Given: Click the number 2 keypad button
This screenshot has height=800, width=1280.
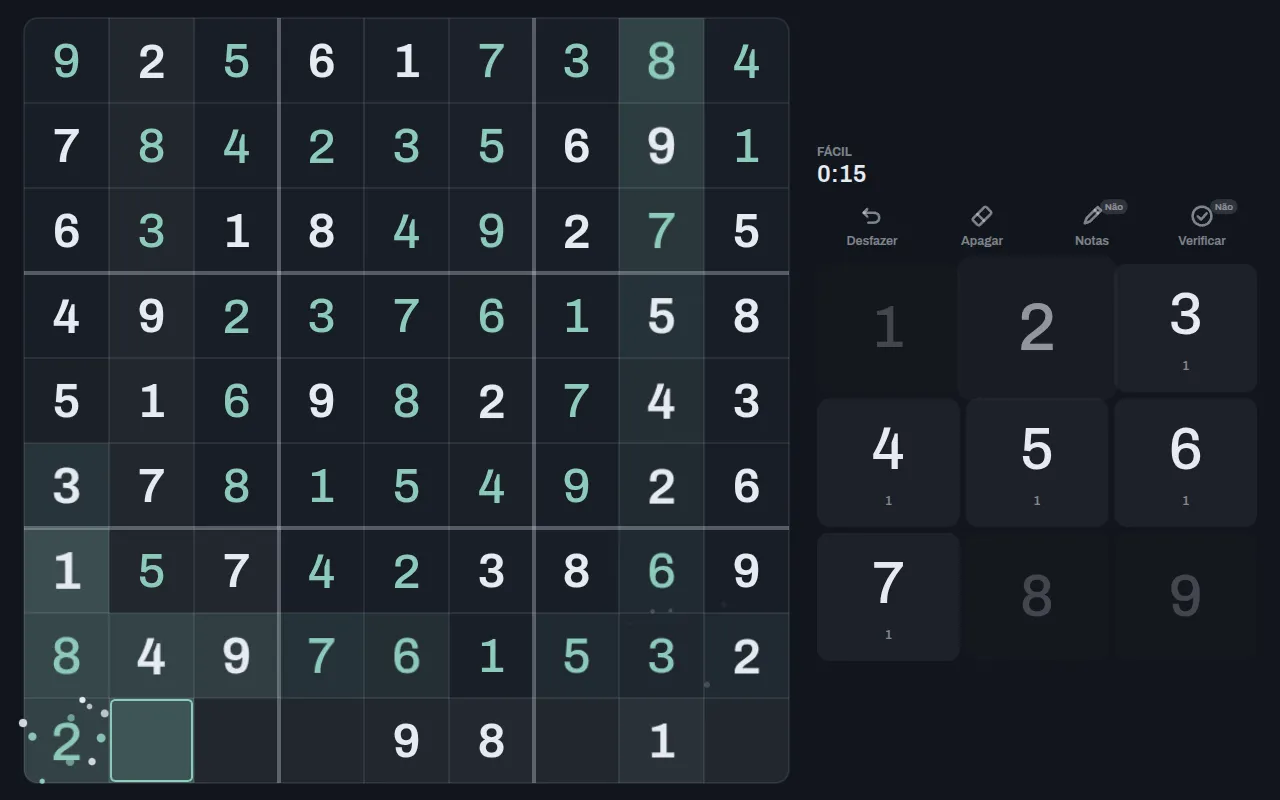Looking at the screenshot, I should 1037,328.
